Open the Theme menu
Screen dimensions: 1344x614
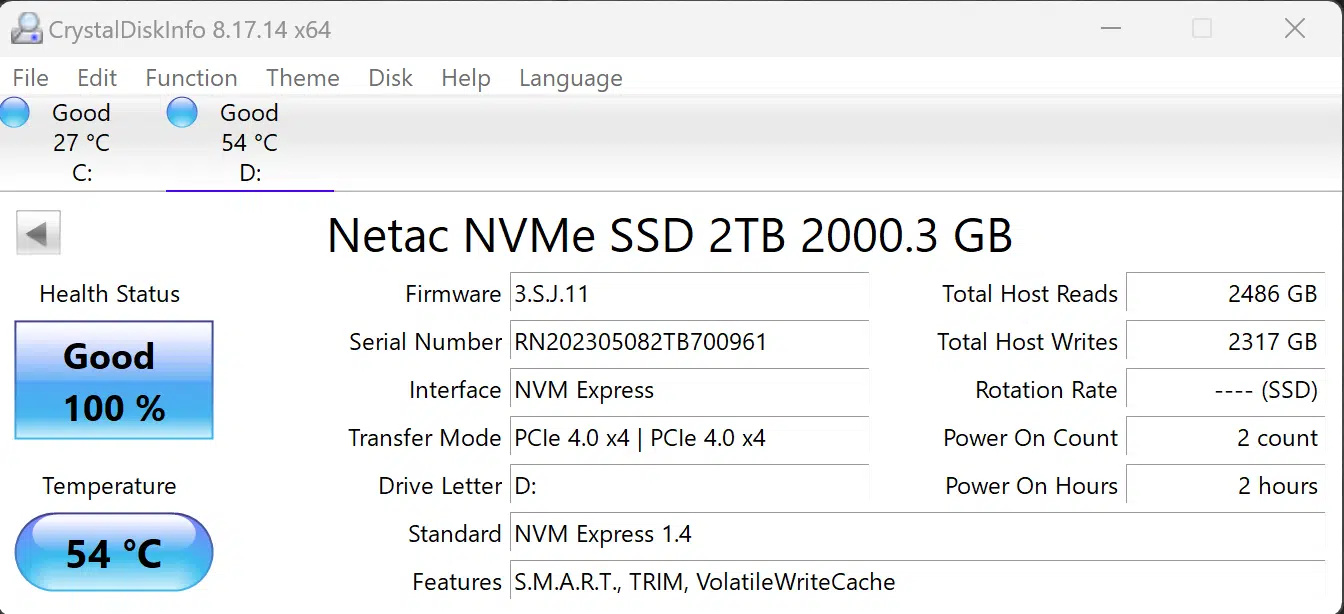[x=303, y=78]
